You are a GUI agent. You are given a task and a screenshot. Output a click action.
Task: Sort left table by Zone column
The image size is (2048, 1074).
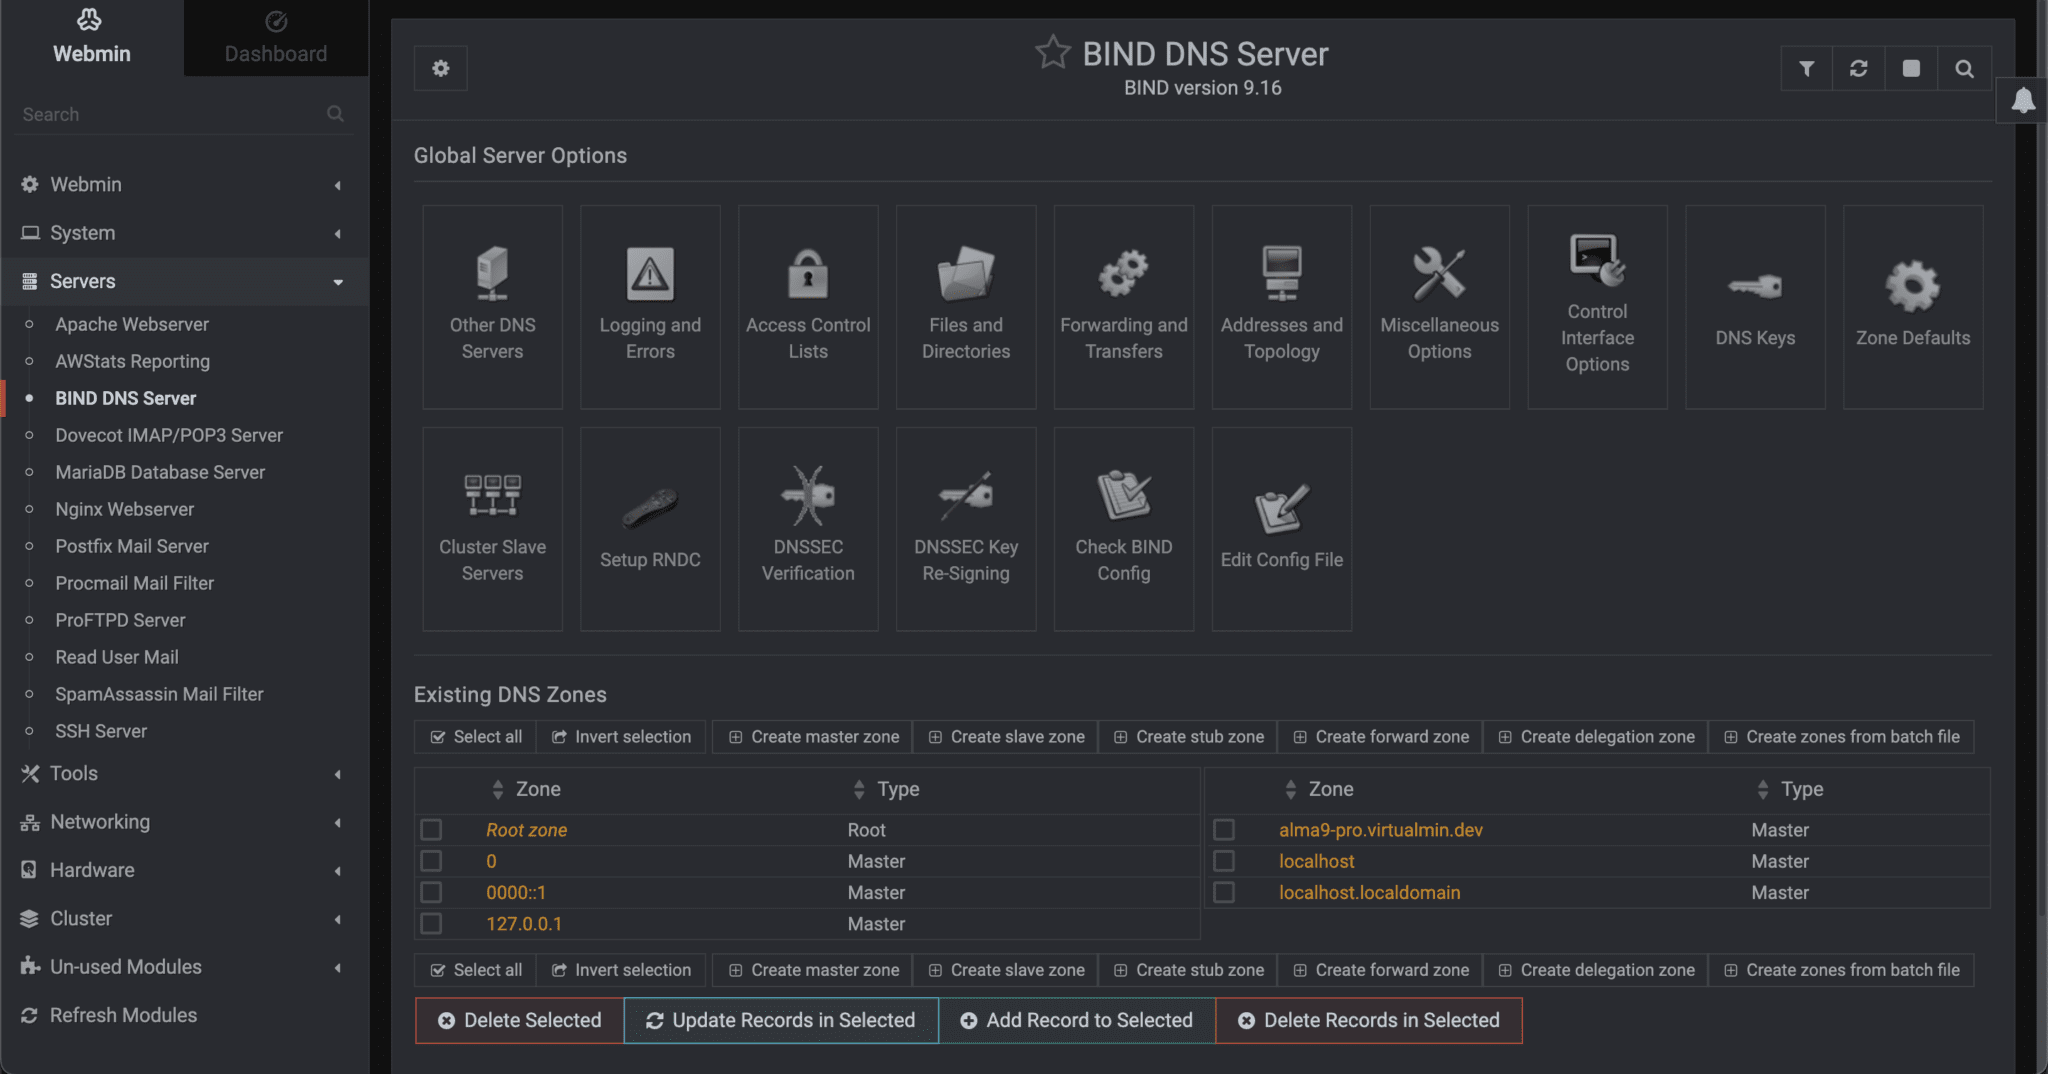pyautogui.click(x=526, y=789)
